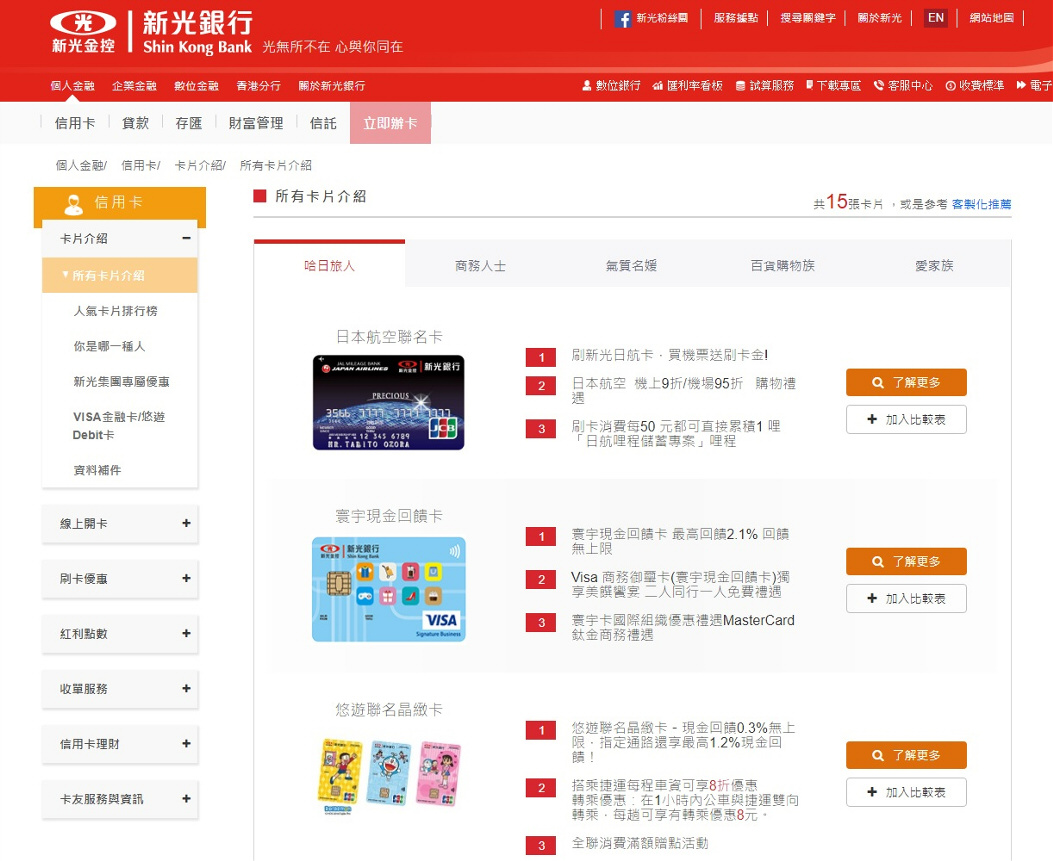The image size is (1053, 861).
Task: Switch to the 氣質名媛 tab
Action: click(x=631, y=265)
